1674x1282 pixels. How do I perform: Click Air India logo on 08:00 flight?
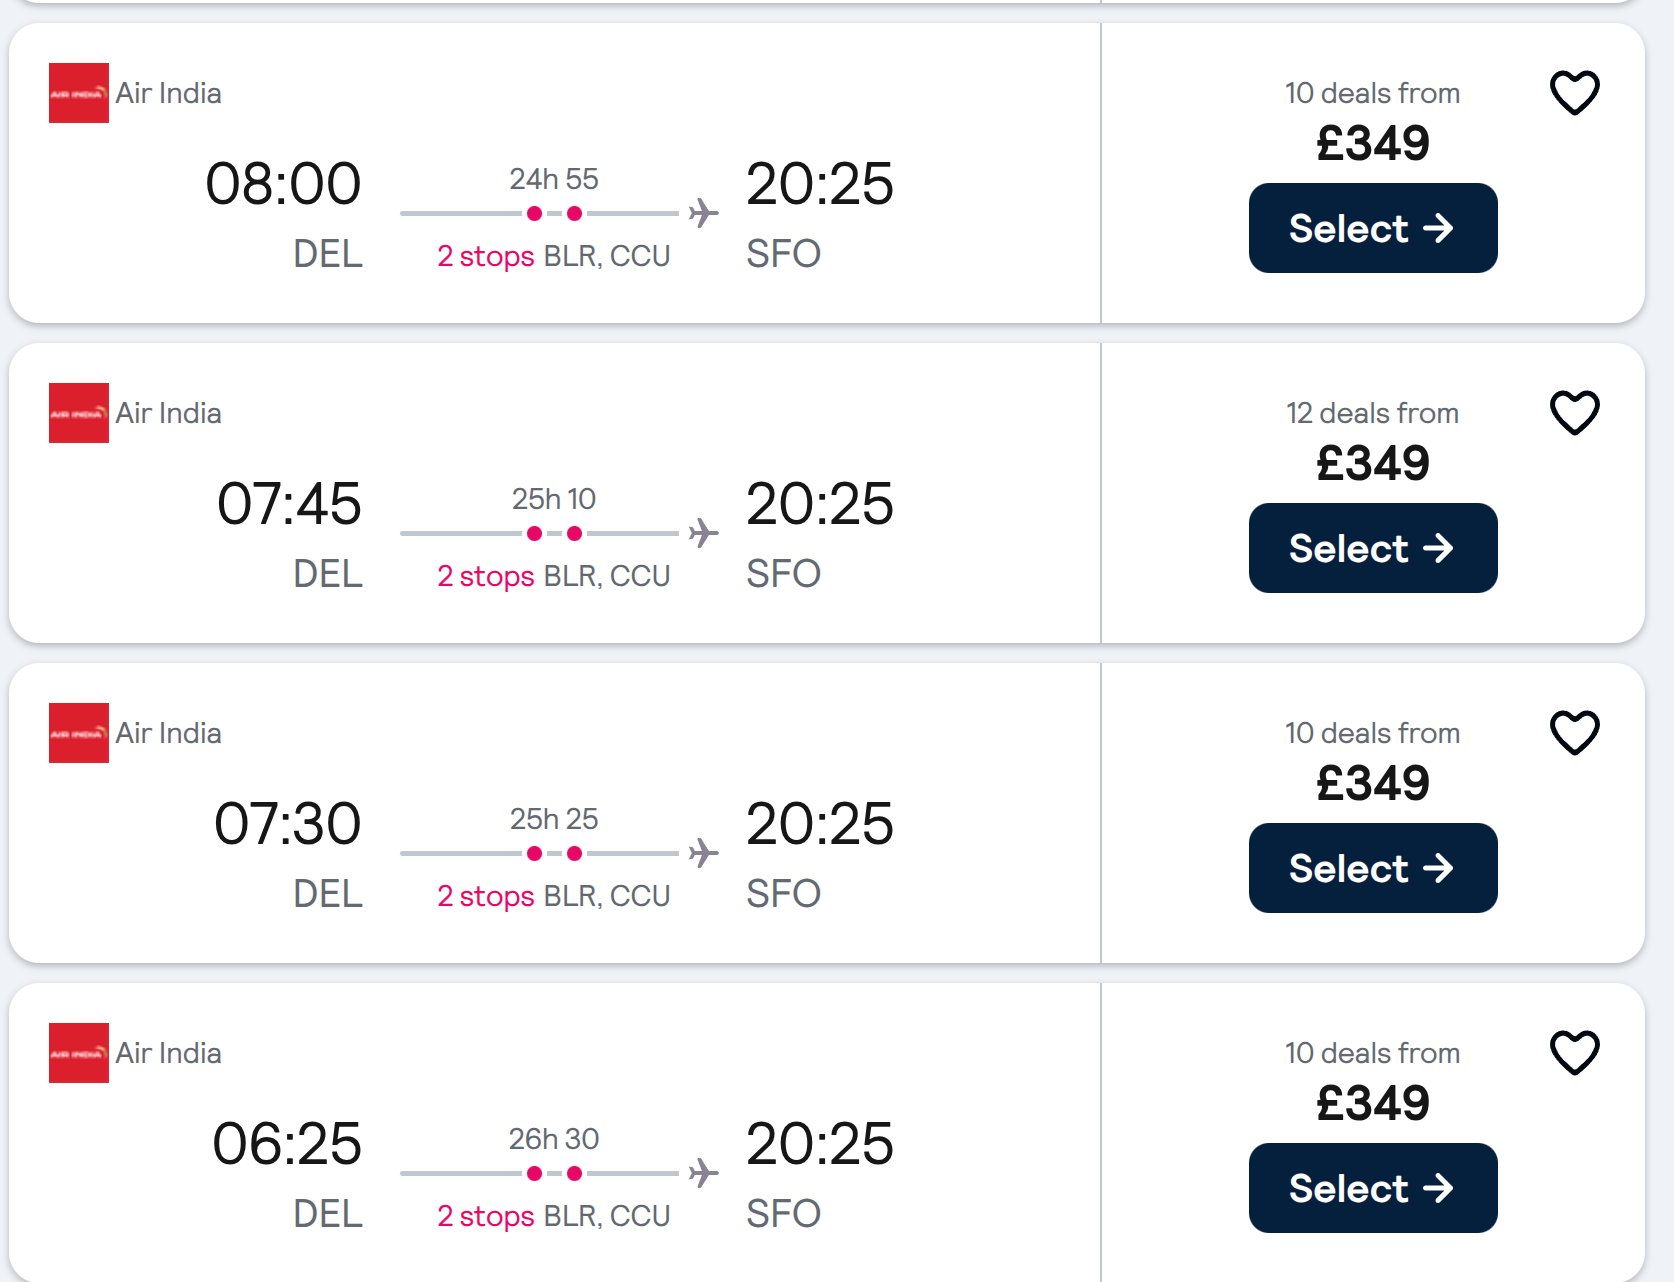tap(79, 93)
